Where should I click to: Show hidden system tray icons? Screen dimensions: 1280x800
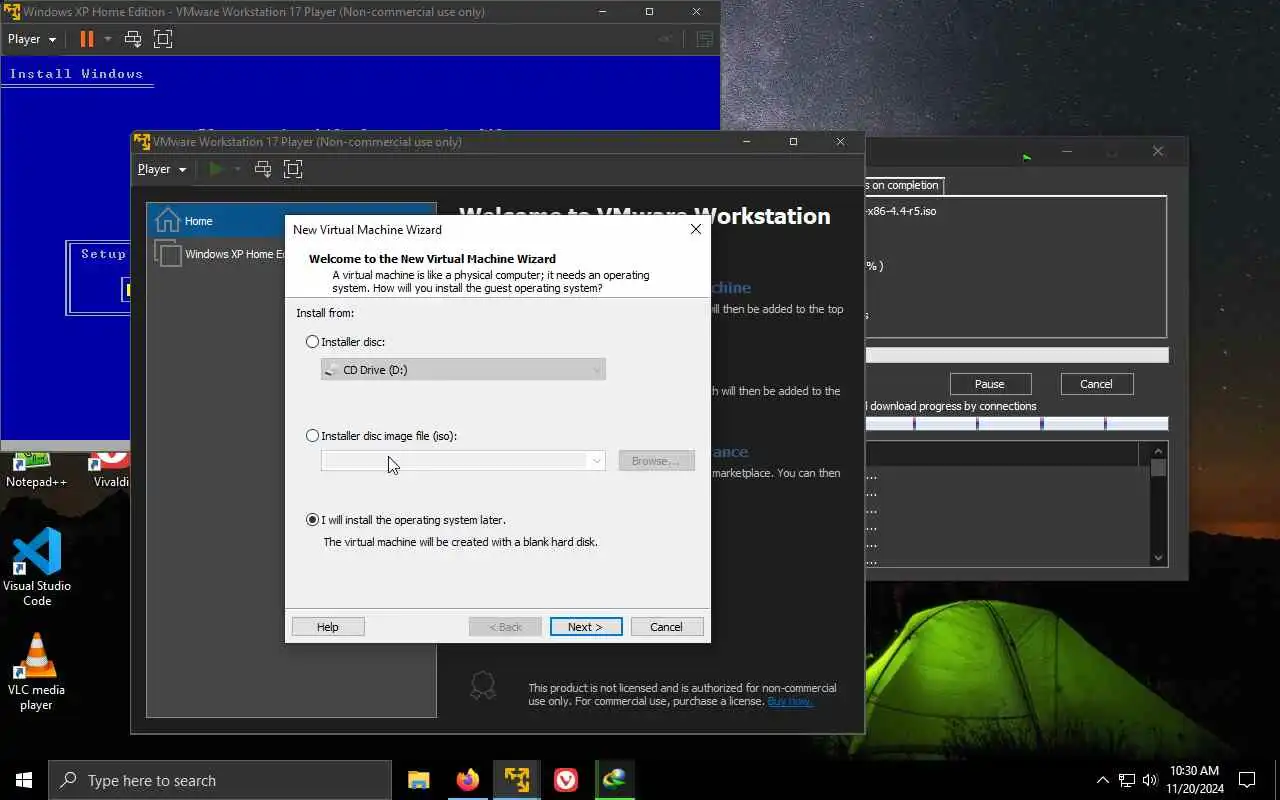(x=1103, y=780)
